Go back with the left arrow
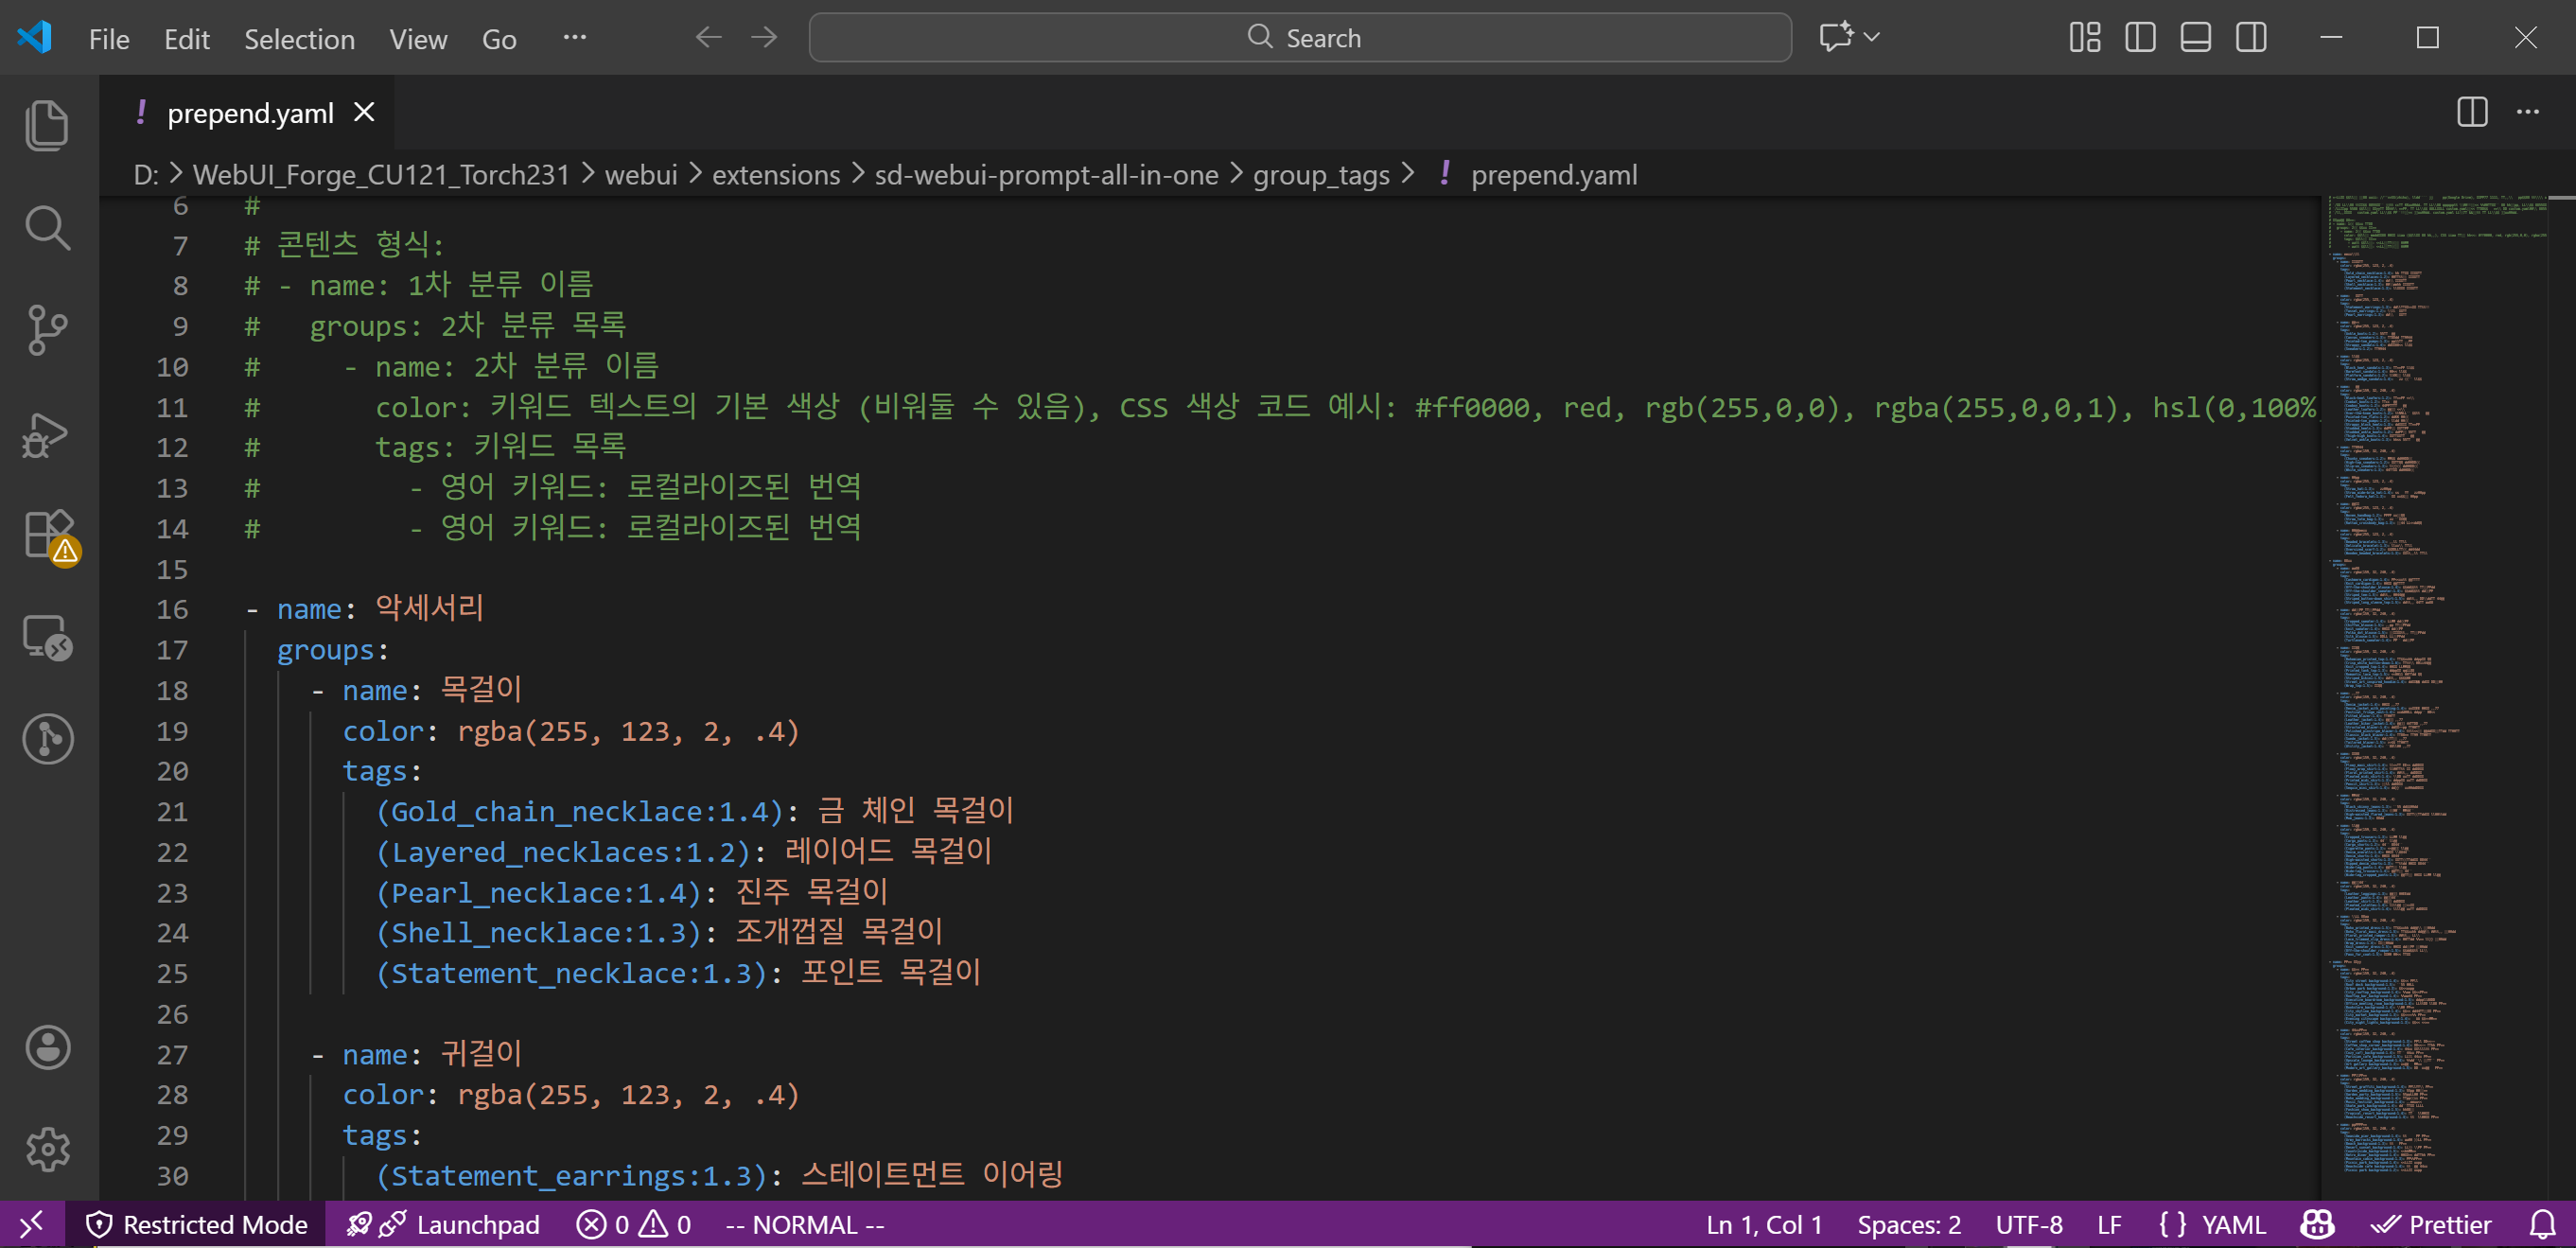The width and height of the screenshot is (2576, 1248). pos(708,38)
